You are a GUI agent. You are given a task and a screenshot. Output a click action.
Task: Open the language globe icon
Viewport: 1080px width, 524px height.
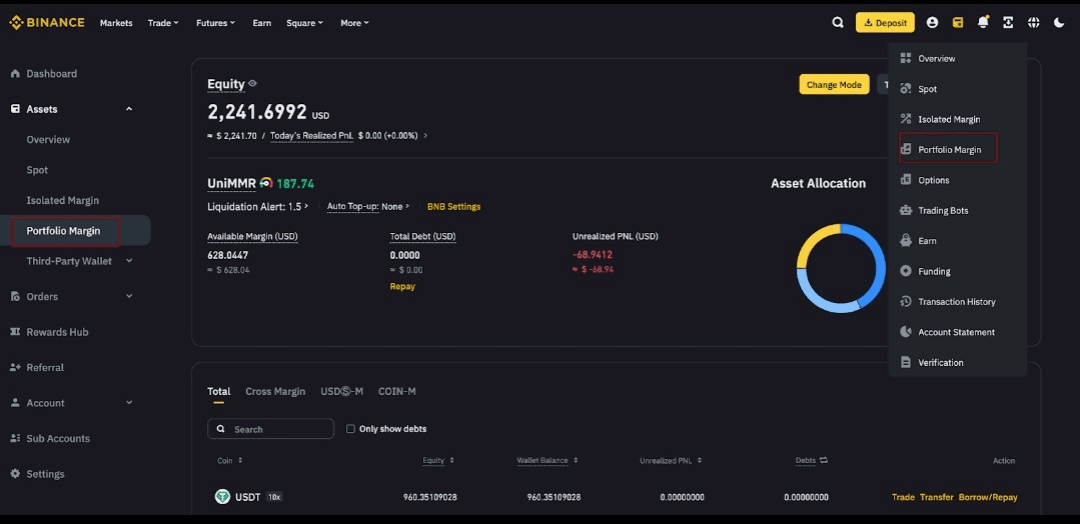pyautogui.click(x=1033, y=23)
